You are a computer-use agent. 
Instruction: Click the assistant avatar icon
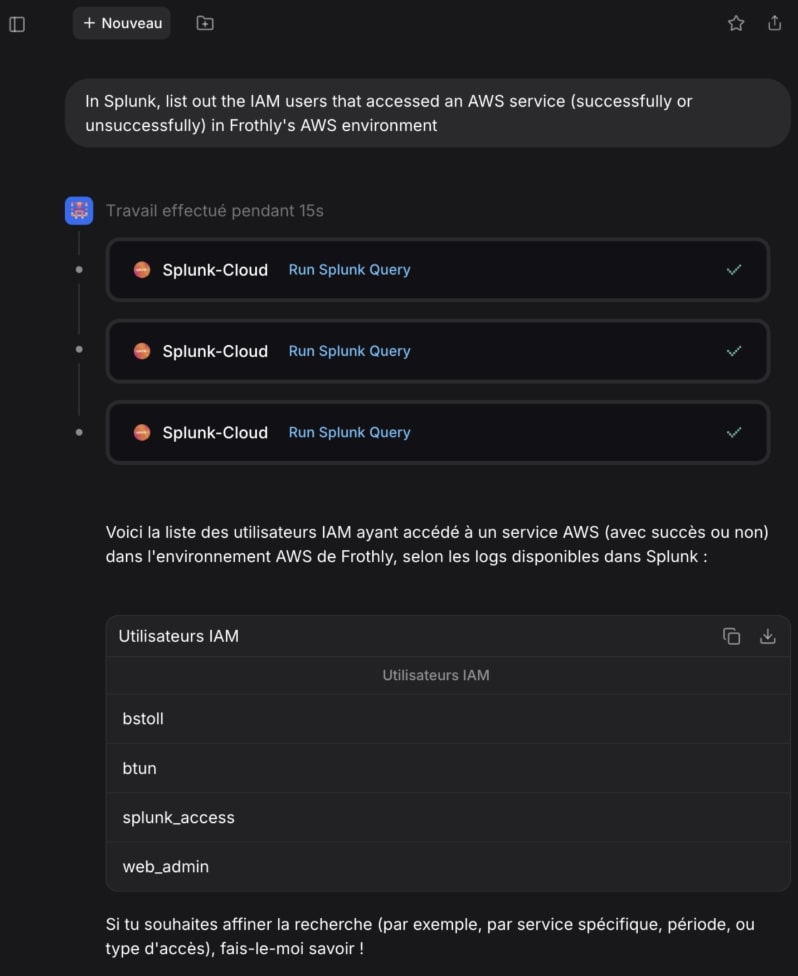pyautogui.click(x=79, y=211)
